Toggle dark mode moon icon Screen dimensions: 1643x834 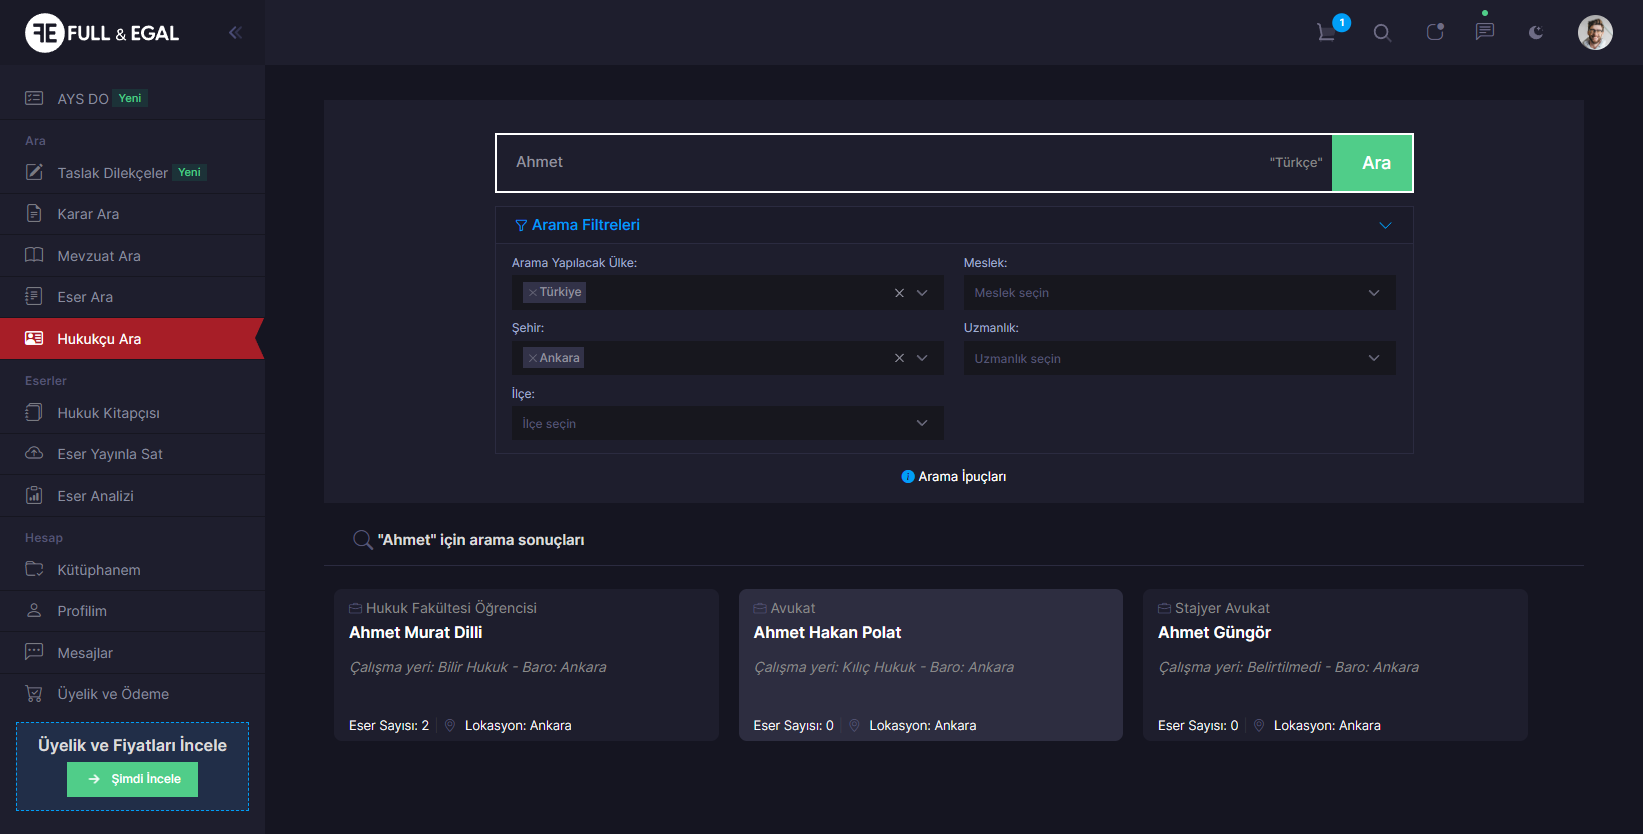[x=1536, y=33]
